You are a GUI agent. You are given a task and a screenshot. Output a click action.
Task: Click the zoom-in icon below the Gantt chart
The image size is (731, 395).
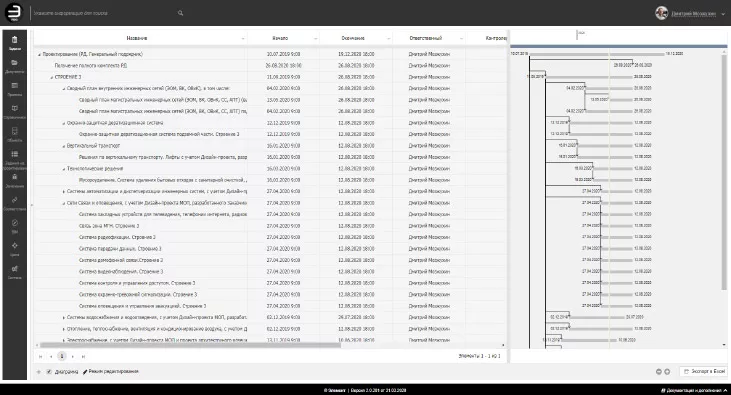[667, 372]
